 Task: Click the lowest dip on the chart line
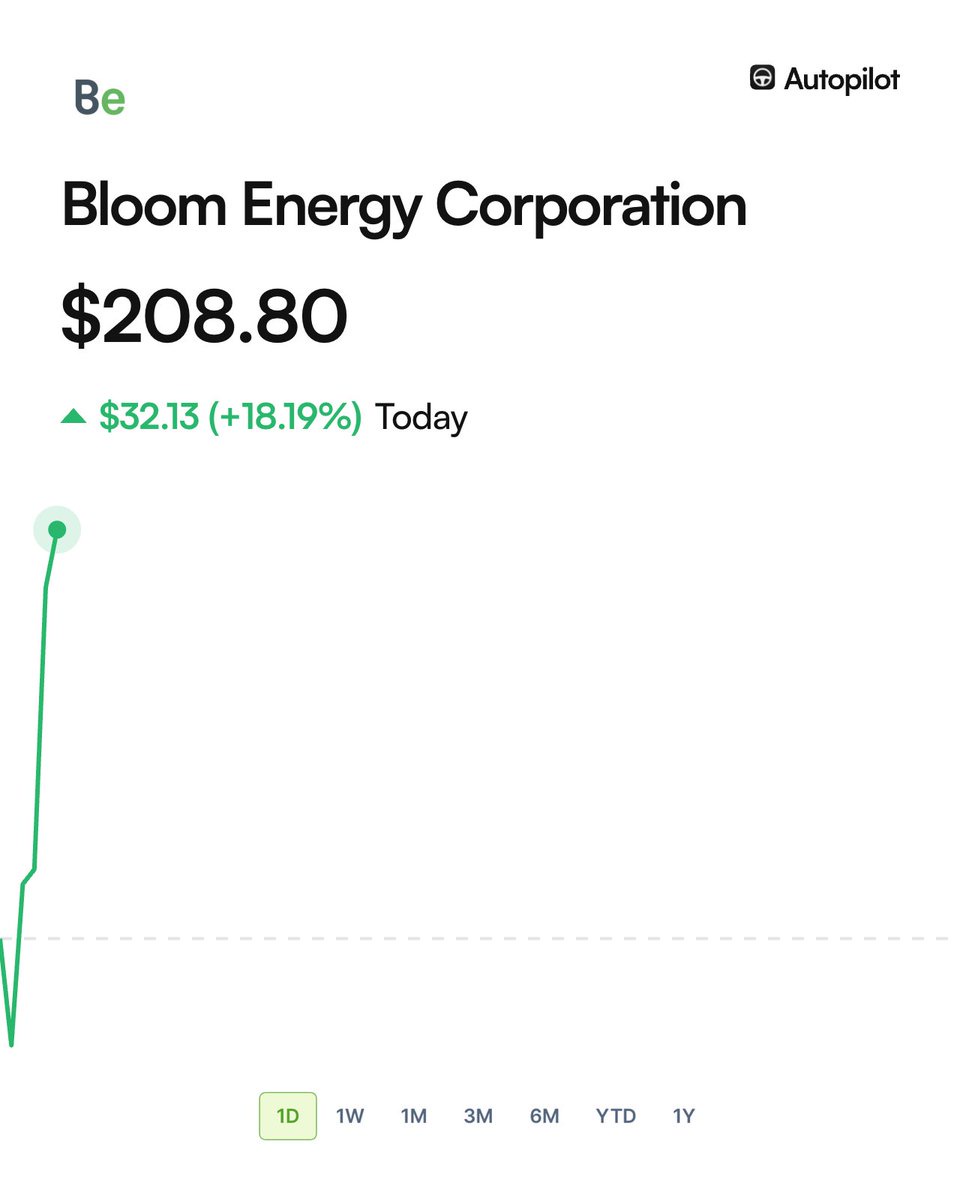[x=11, y=1042]
